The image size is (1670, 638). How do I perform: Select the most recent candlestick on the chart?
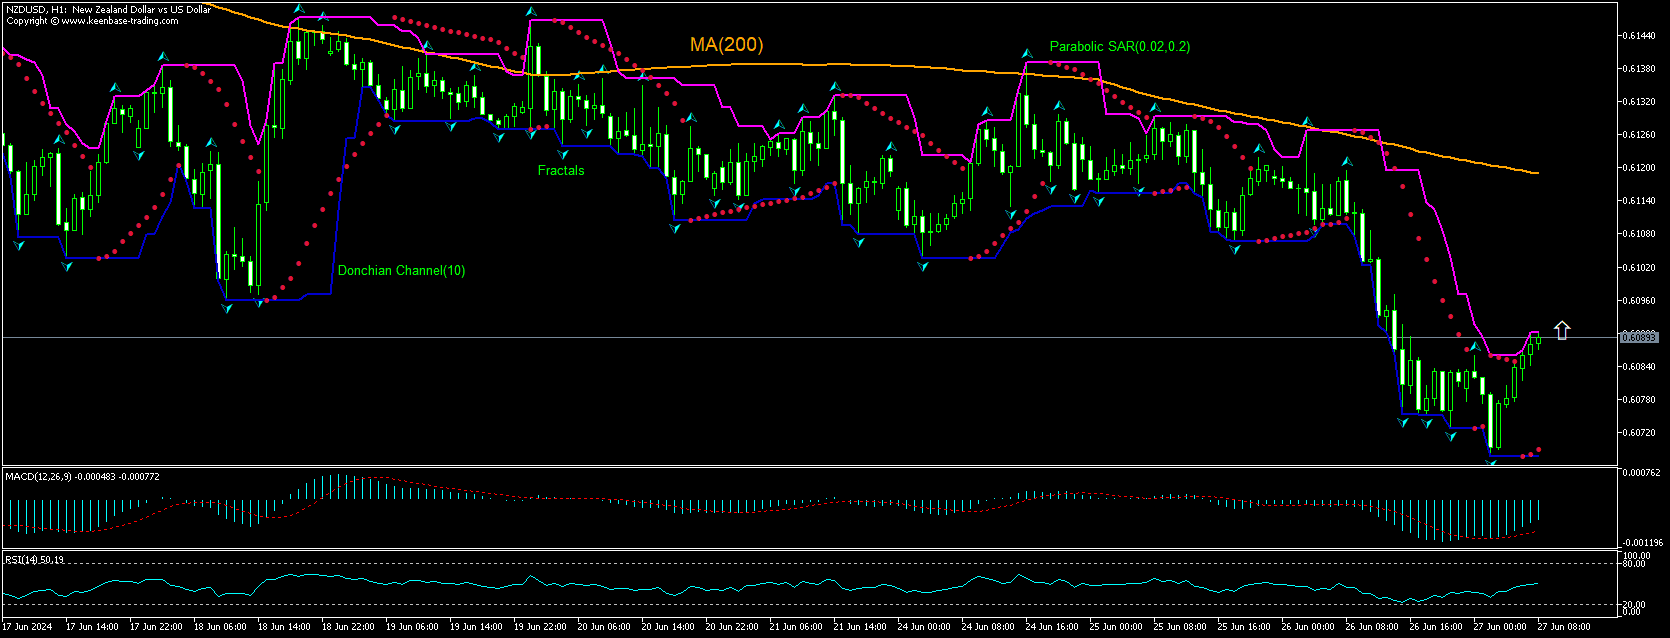point(1538,340)
